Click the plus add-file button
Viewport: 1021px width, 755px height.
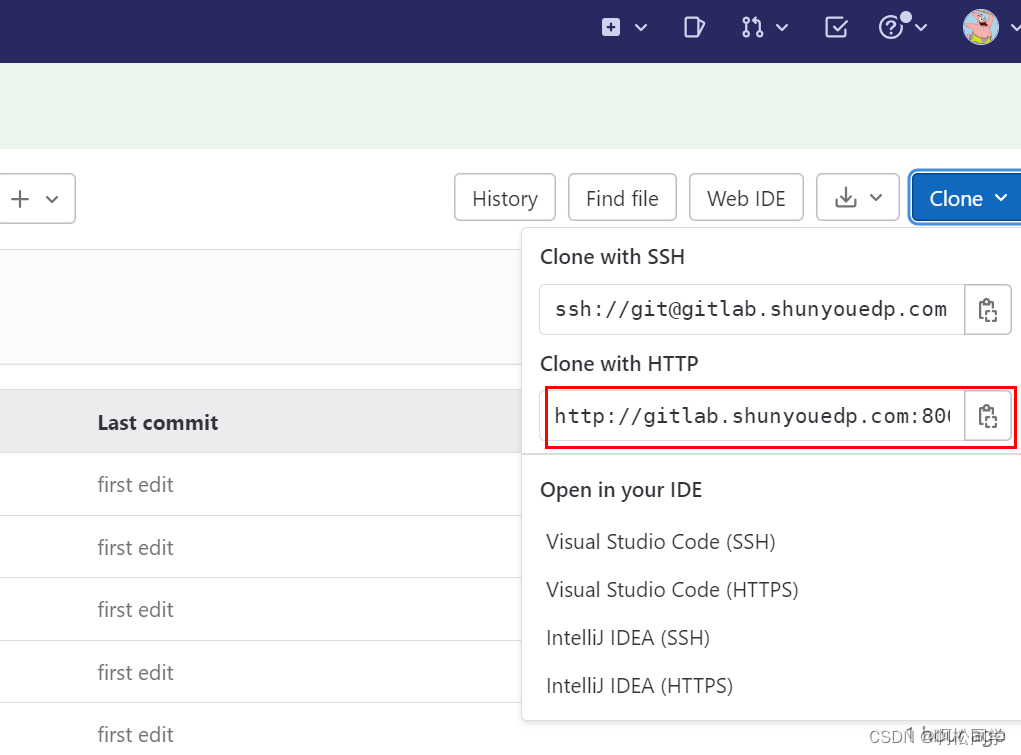tap(20, 199)
